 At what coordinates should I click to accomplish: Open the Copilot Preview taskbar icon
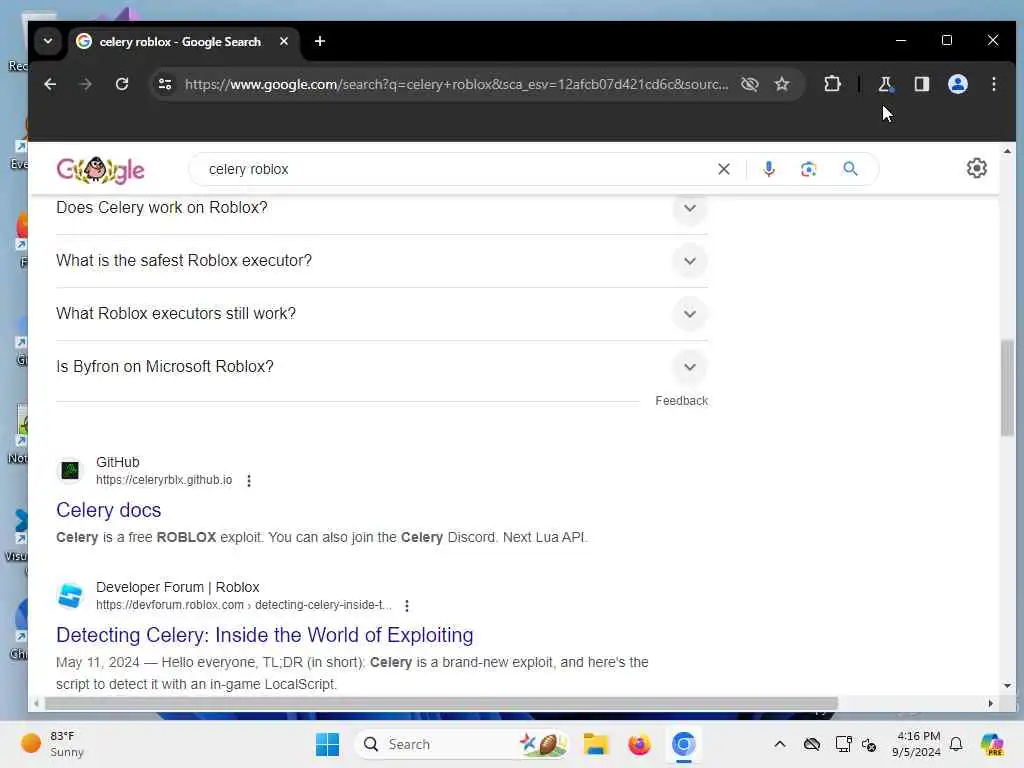992,744
